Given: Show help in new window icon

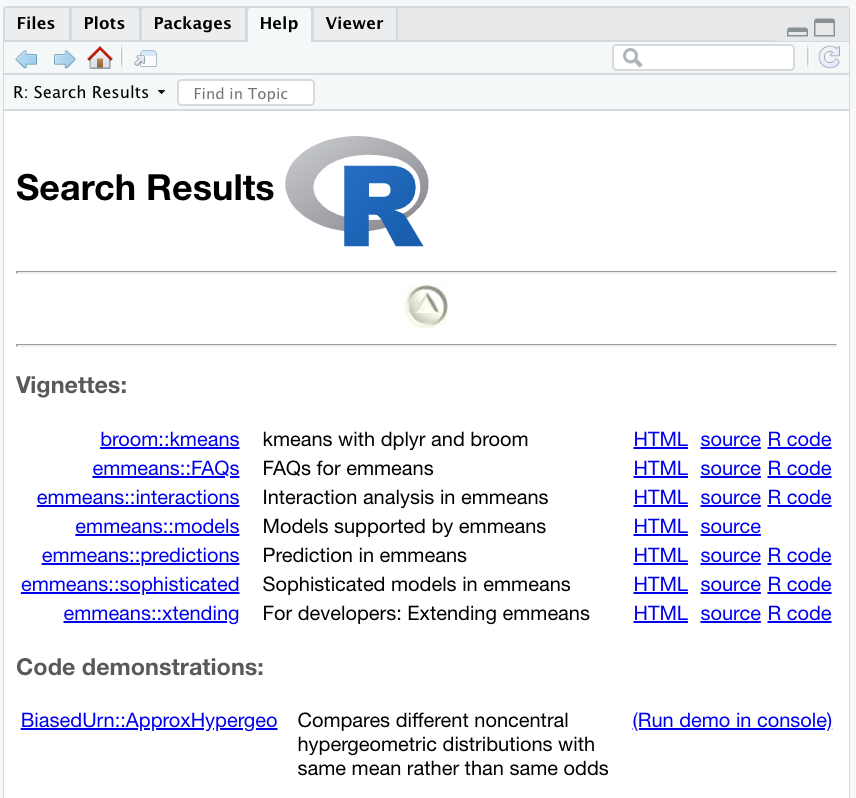Looking at the screenshot, I should (x=145, y=59).
